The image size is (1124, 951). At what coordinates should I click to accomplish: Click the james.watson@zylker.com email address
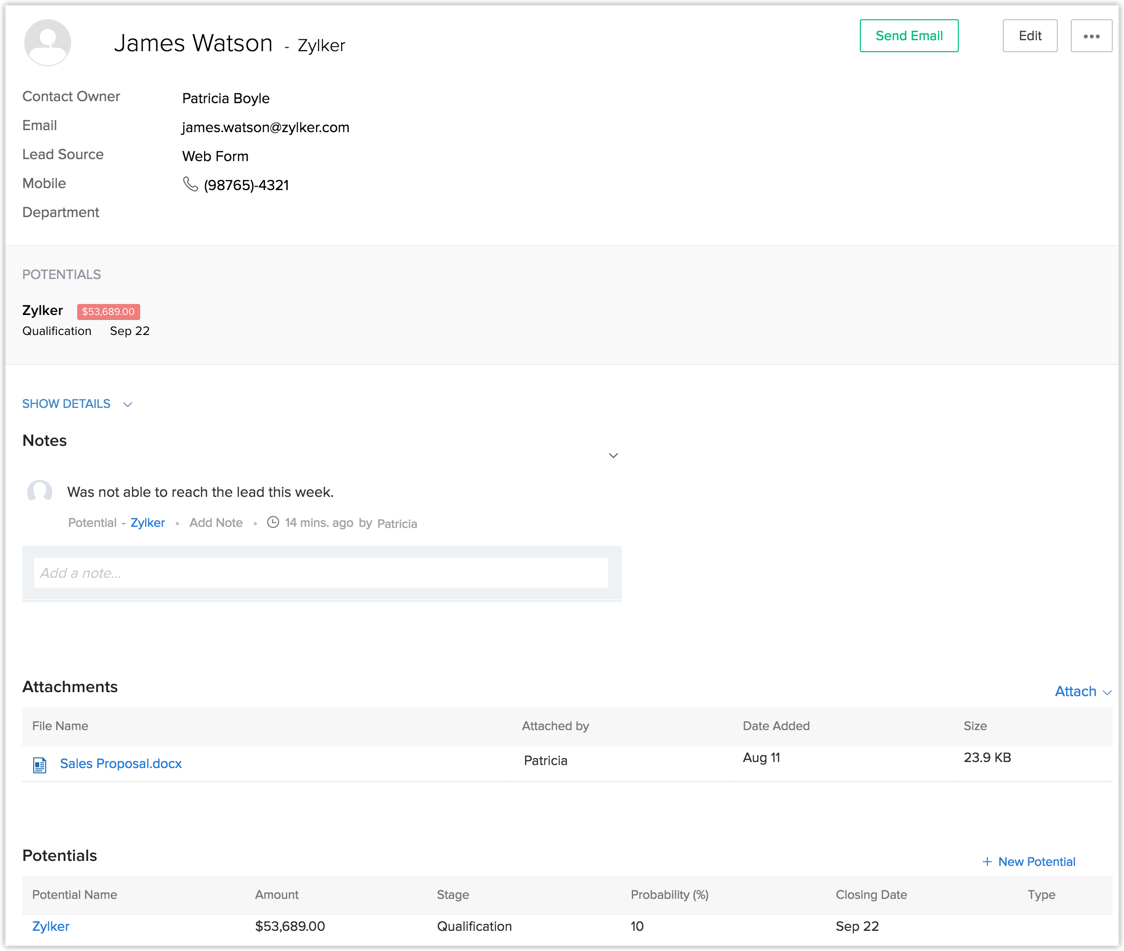(x=265, y=128)
